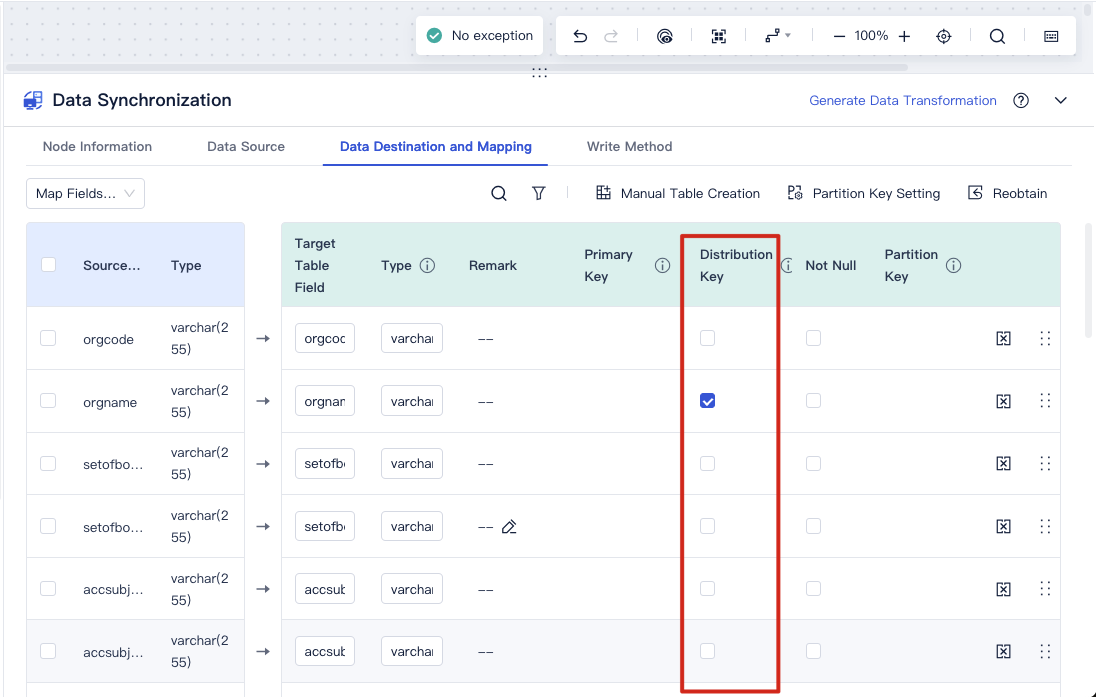Screen dimensions: 1096x697
Task: Click the drag handle on the orgname row
Action: pyautogui.click(x=1045, y=401)
